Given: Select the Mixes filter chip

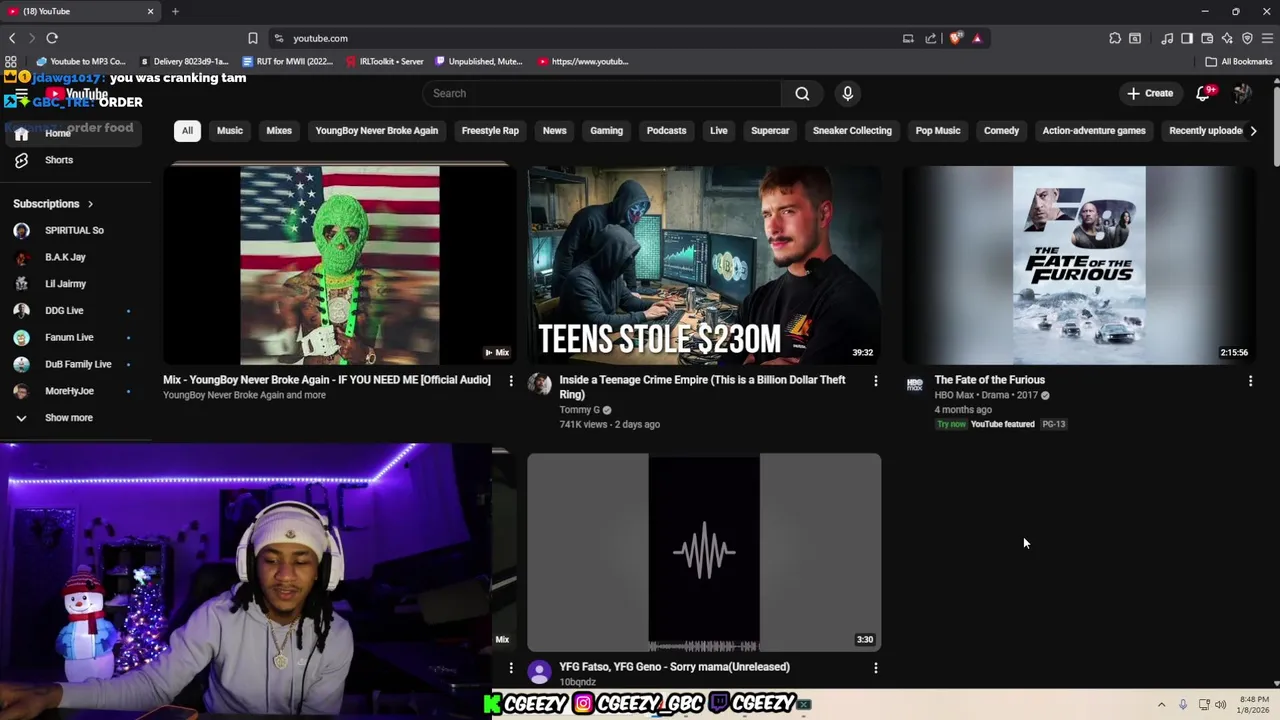Looking at the screenshot, I should tap(279, 130).
